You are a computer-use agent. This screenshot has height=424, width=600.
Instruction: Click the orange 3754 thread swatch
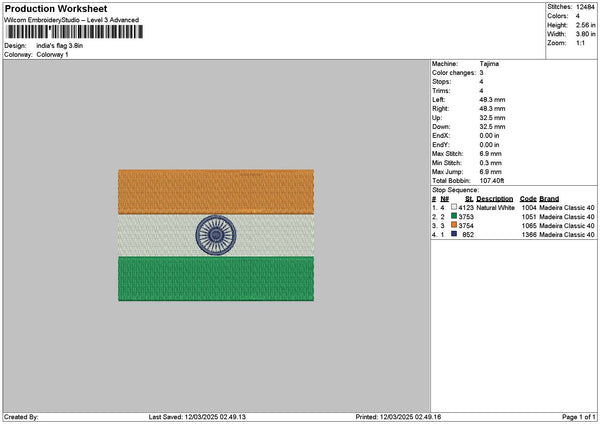click(x=453, y=226)
